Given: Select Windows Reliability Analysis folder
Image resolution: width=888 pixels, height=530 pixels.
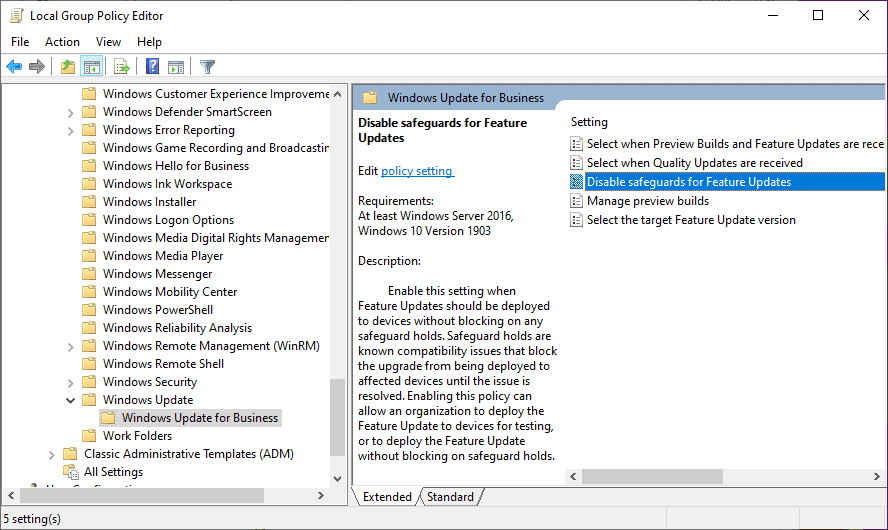Looking at the screenshot, I should [x=177, y=328].
